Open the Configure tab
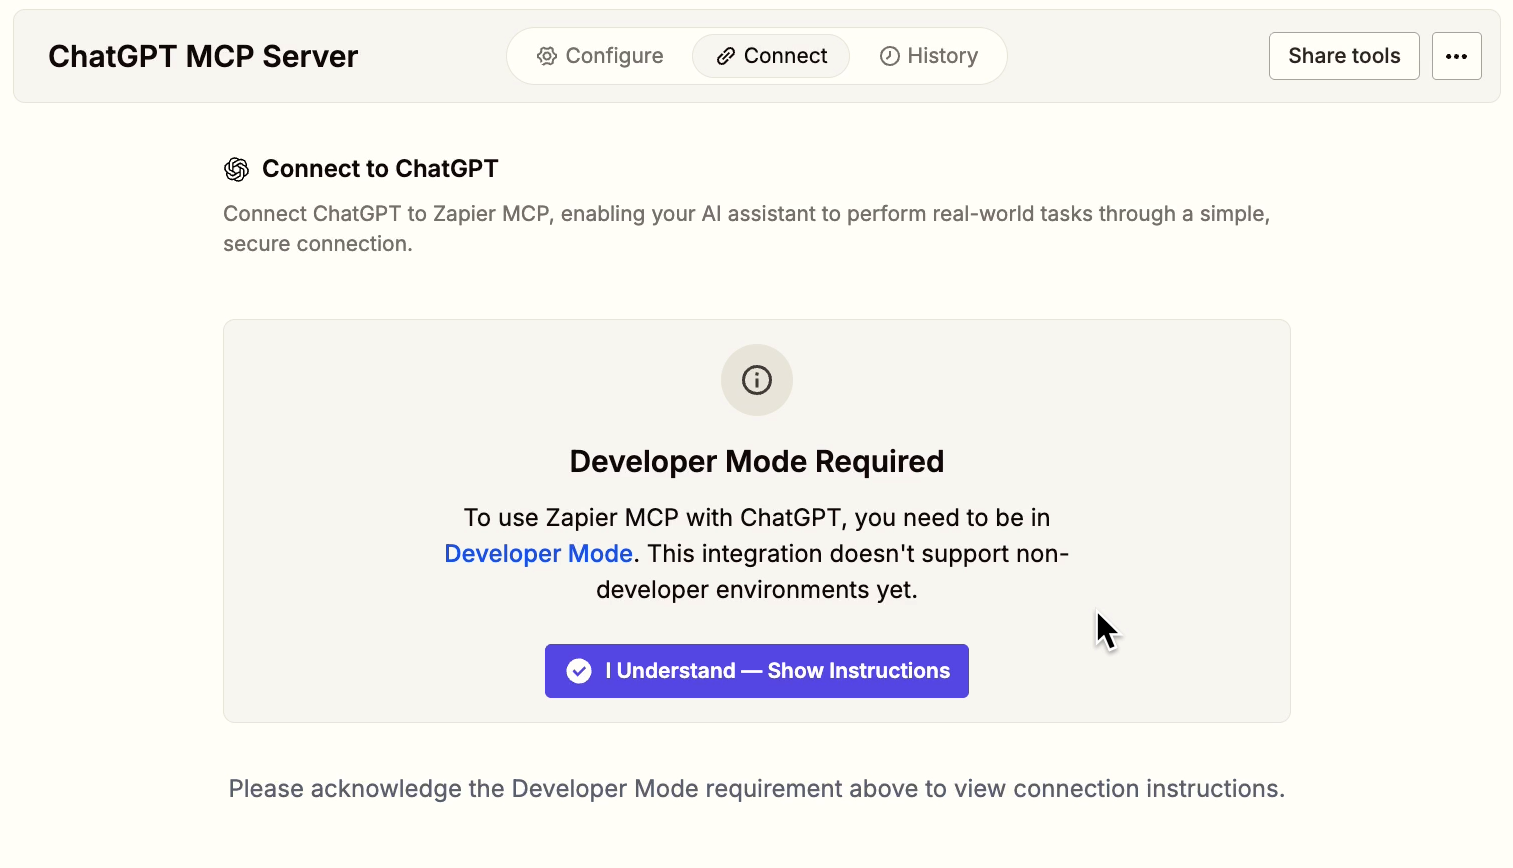This screenshot has width=1513, height=868. click(600, 56)
